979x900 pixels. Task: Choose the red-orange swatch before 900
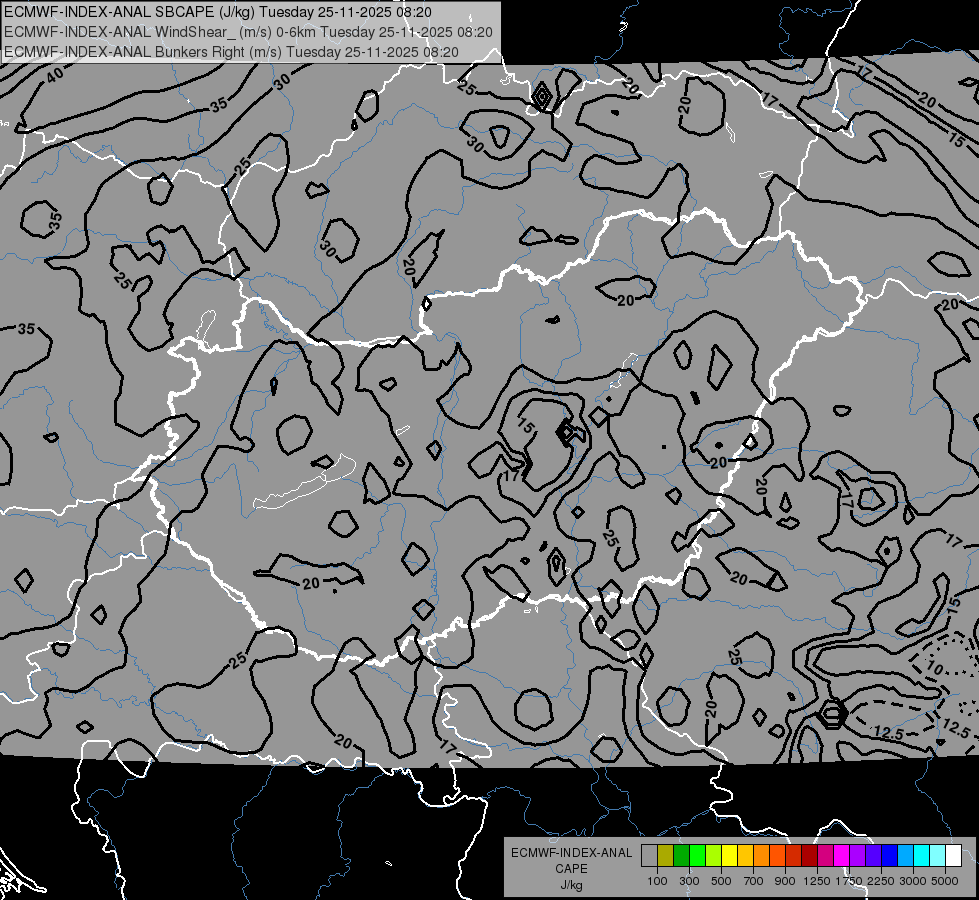click(x=778, y=855)
